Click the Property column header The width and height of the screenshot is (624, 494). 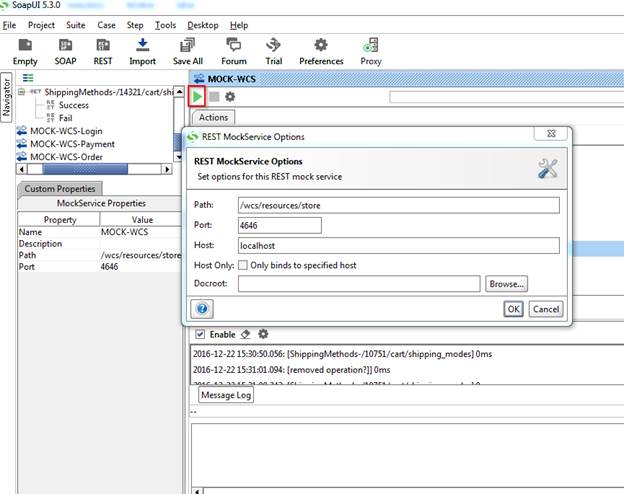coord(59,219)
